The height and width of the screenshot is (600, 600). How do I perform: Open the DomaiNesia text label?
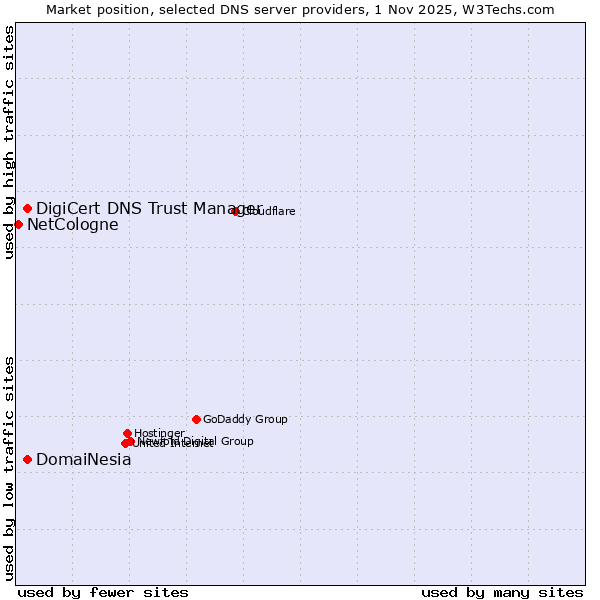point(83,459)
